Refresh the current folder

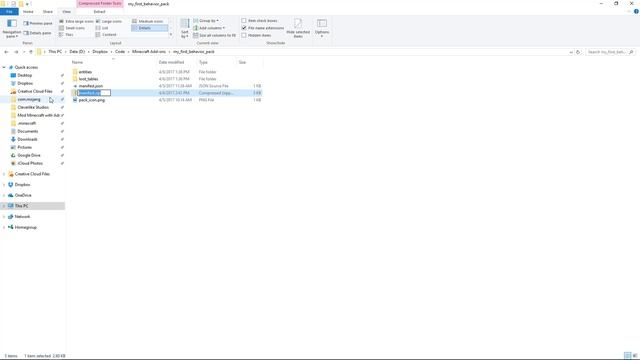pyautogui.click(x=578, y=52)
